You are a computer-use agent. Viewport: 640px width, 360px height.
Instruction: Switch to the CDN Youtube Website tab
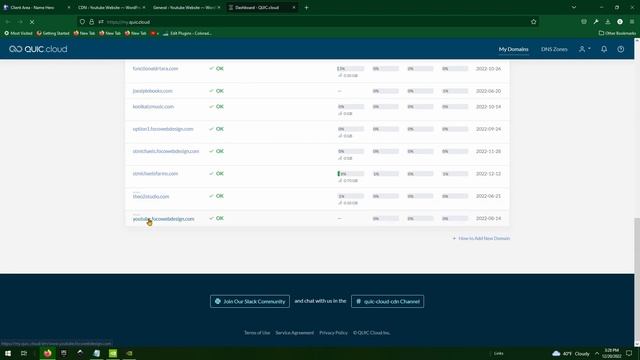[111, 7]
